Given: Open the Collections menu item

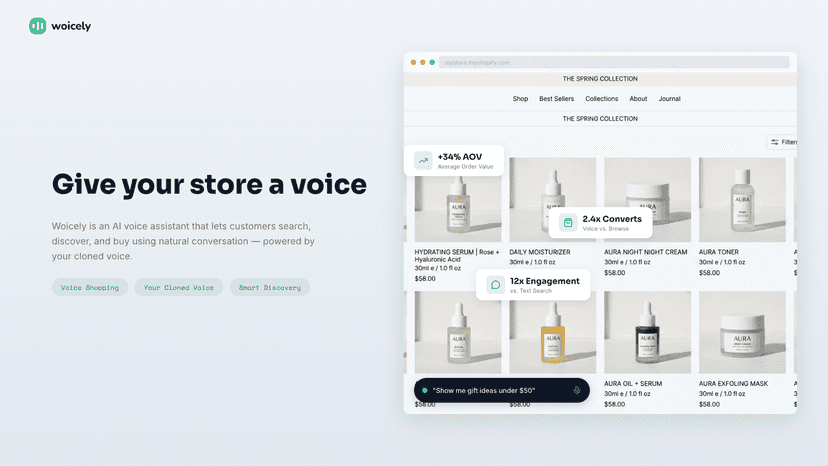Looking at the screenshot, I should [x=601, y=99].
